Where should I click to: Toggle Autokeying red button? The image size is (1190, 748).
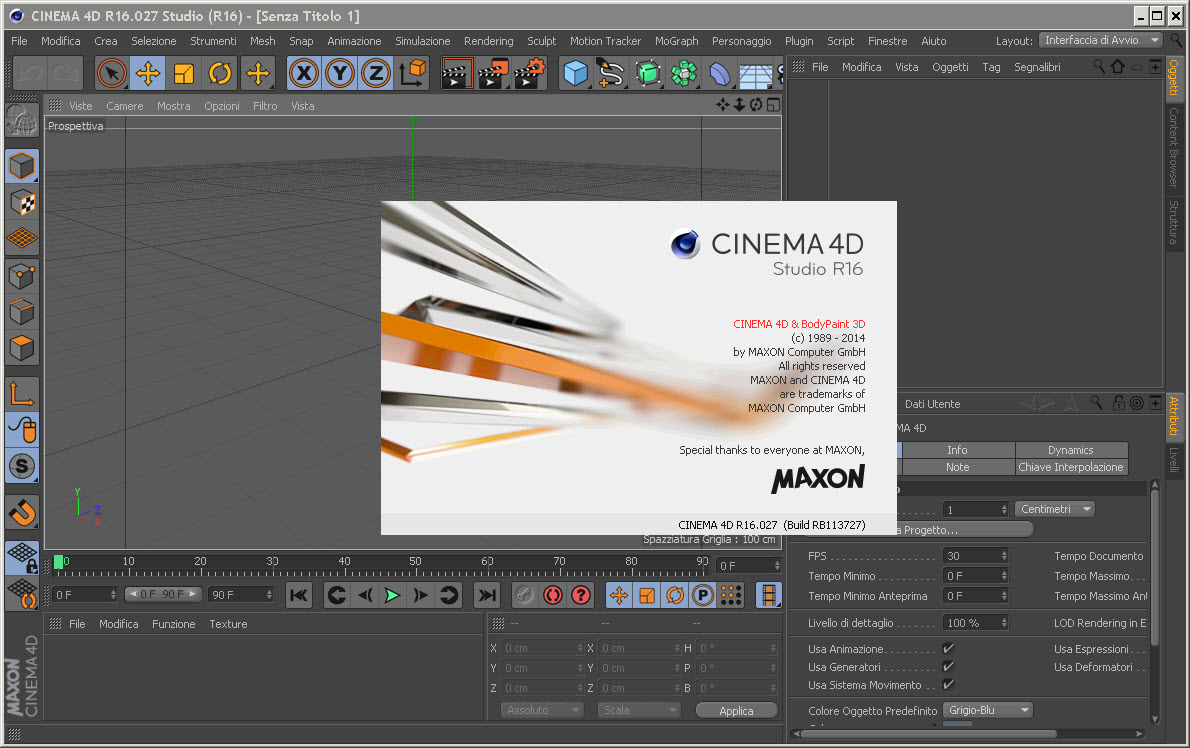[x=552, y=596]
